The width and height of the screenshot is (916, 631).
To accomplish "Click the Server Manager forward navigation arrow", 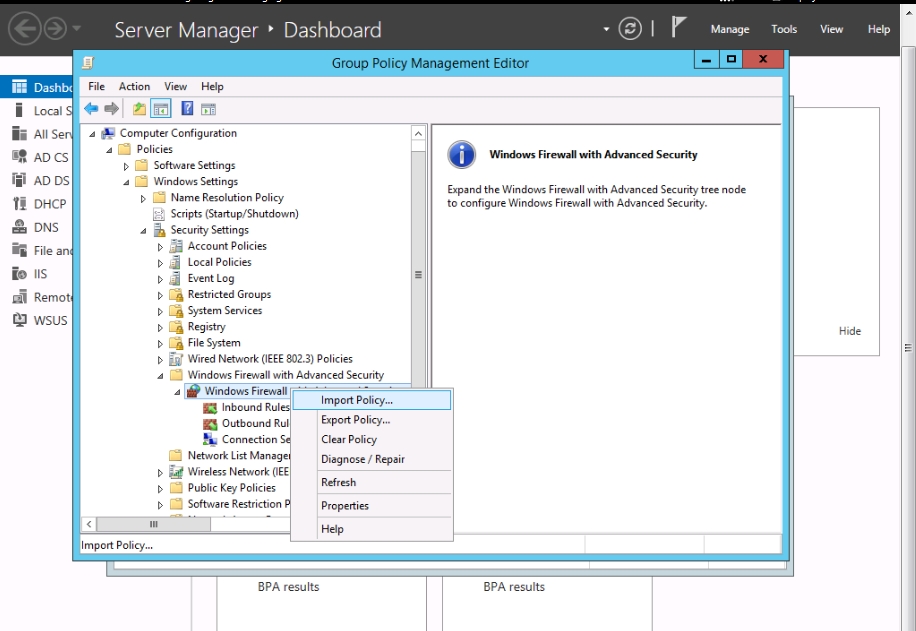I will click(x=55, y=28).
